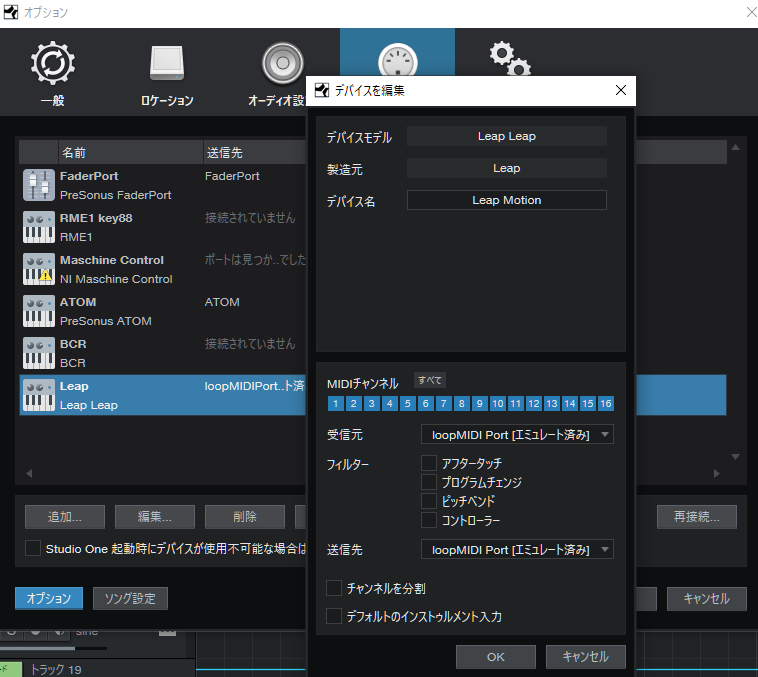Click キャンセル in the オプション window
The width and height of the screenshot is (758, 677).
pyautogui.click(x=706, y=599)
